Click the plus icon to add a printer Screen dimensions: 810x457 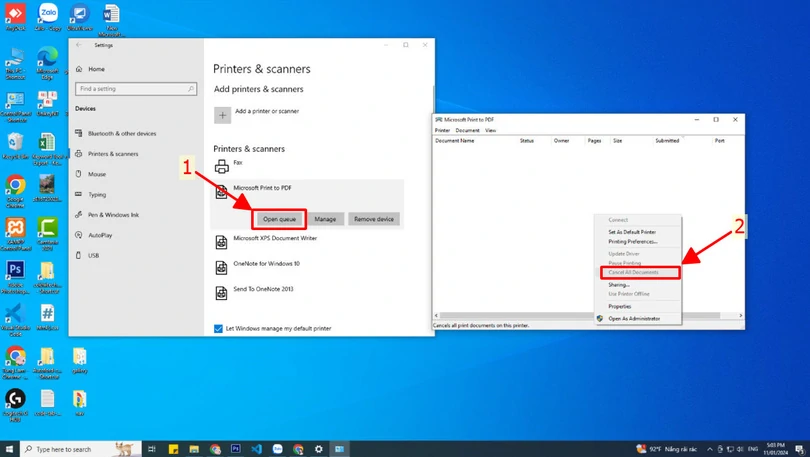(222, 115)
